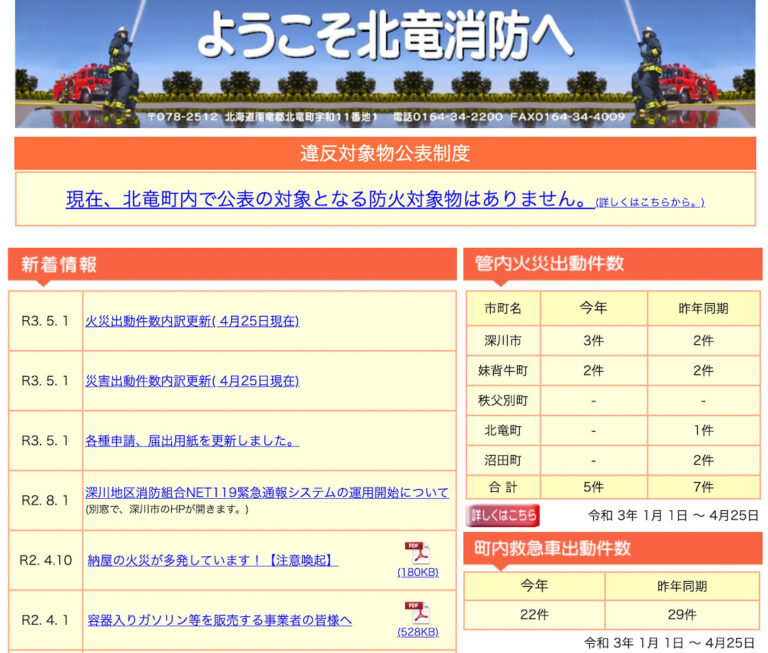Image resolution: width=768 pixels, height=653 pixels.
Task: Click the PDF icon beside the 容器入りガソリン notice
Action: point(416,611)
